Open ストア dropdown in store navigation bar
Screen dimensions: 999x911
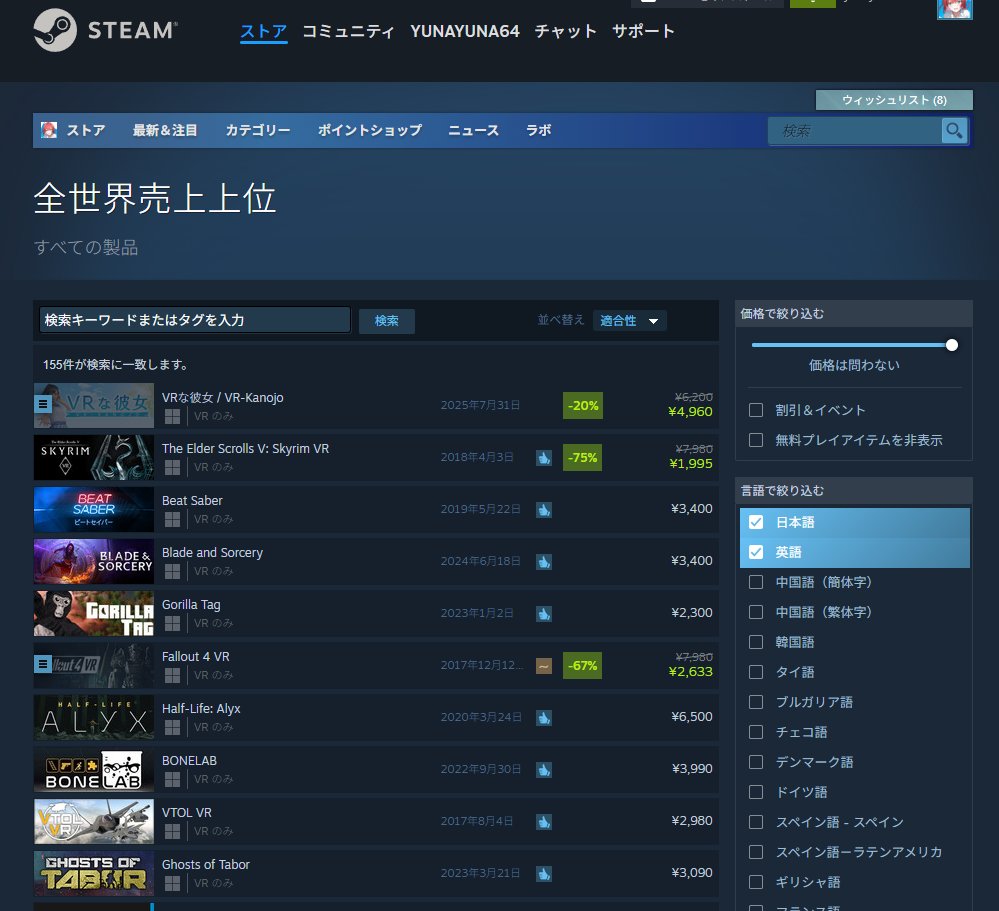click(86, 131)
